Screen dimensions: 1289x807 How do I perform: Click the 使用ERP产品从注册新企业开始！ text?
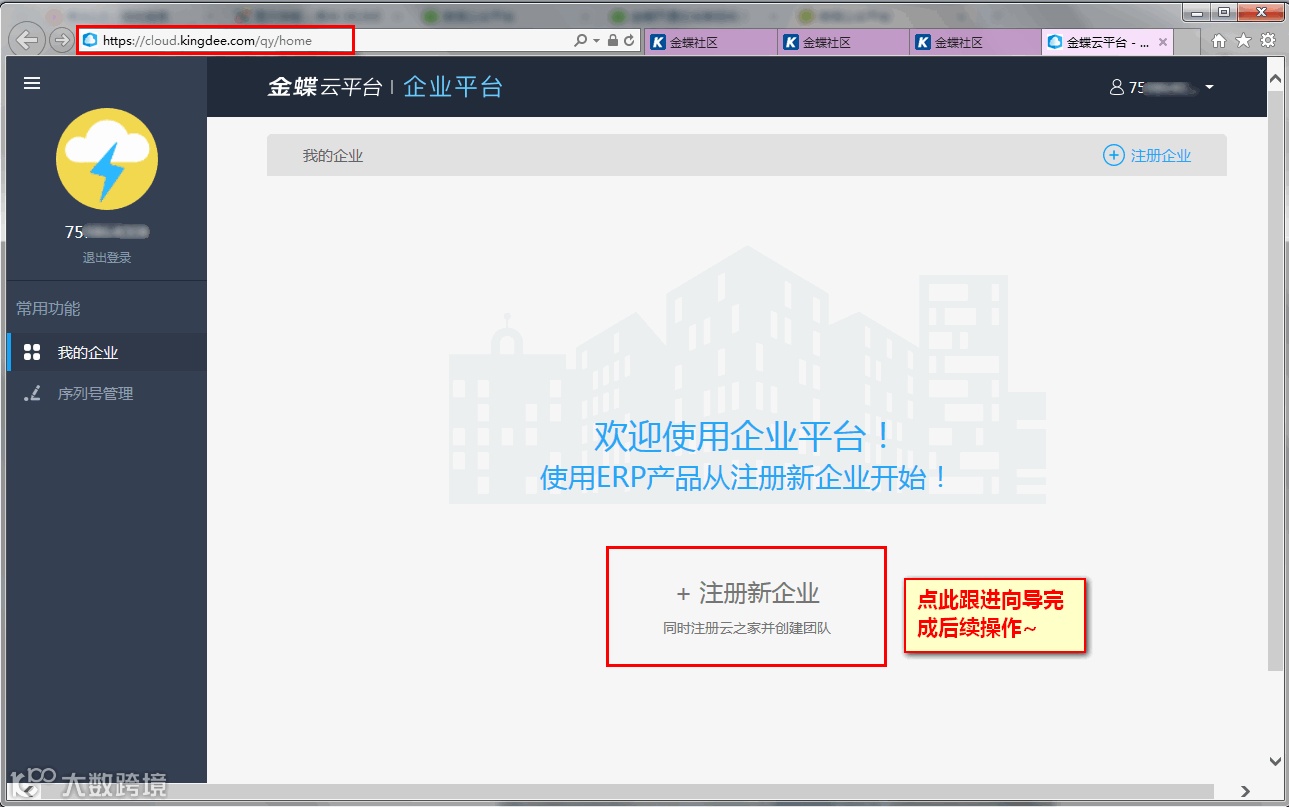coord(745,478)
